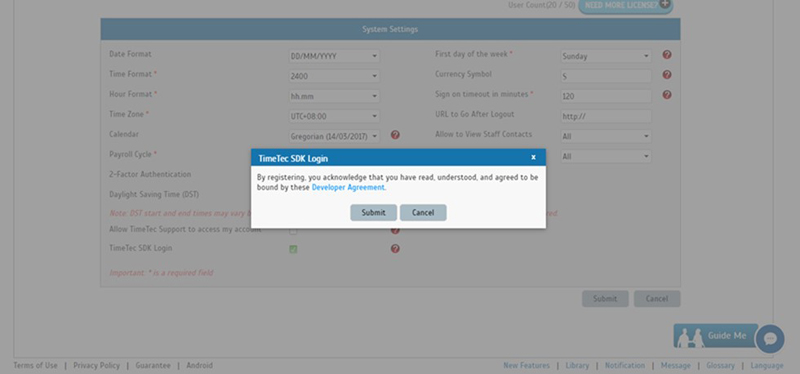This screenshot has width=800, height=374.
Task: Click the User Count(20 / 50) text
Action: (541, 5)
